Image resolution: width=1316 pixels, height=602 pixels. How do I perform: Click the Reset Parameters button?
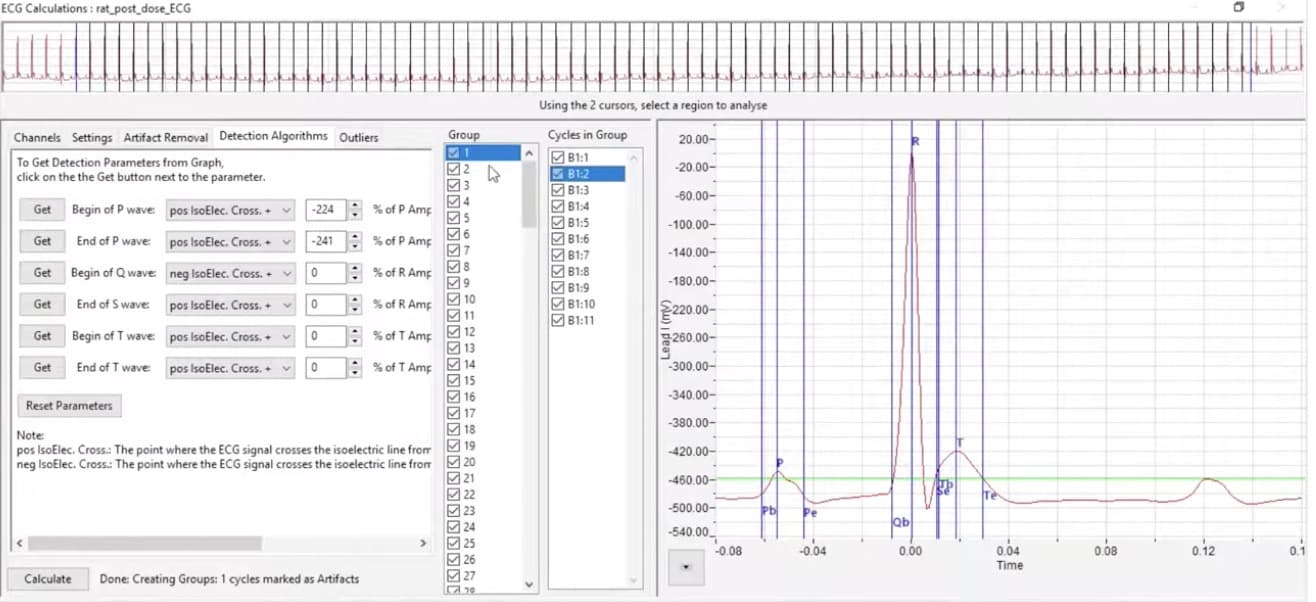(70, 406)
